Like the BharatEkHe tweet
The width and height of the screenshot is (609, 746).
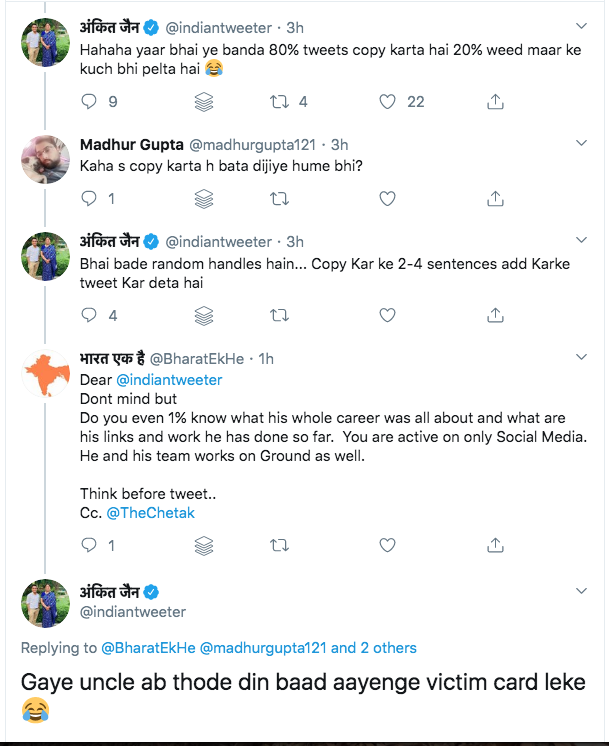(388, 545)
